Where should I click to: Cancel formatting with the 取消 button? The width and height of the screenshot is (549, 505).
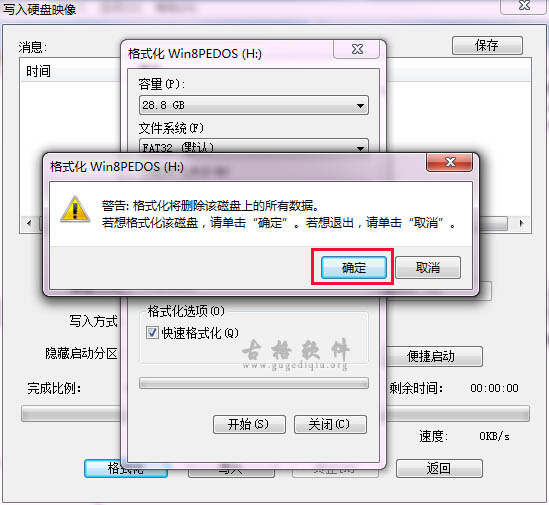(x=428, y=268)
